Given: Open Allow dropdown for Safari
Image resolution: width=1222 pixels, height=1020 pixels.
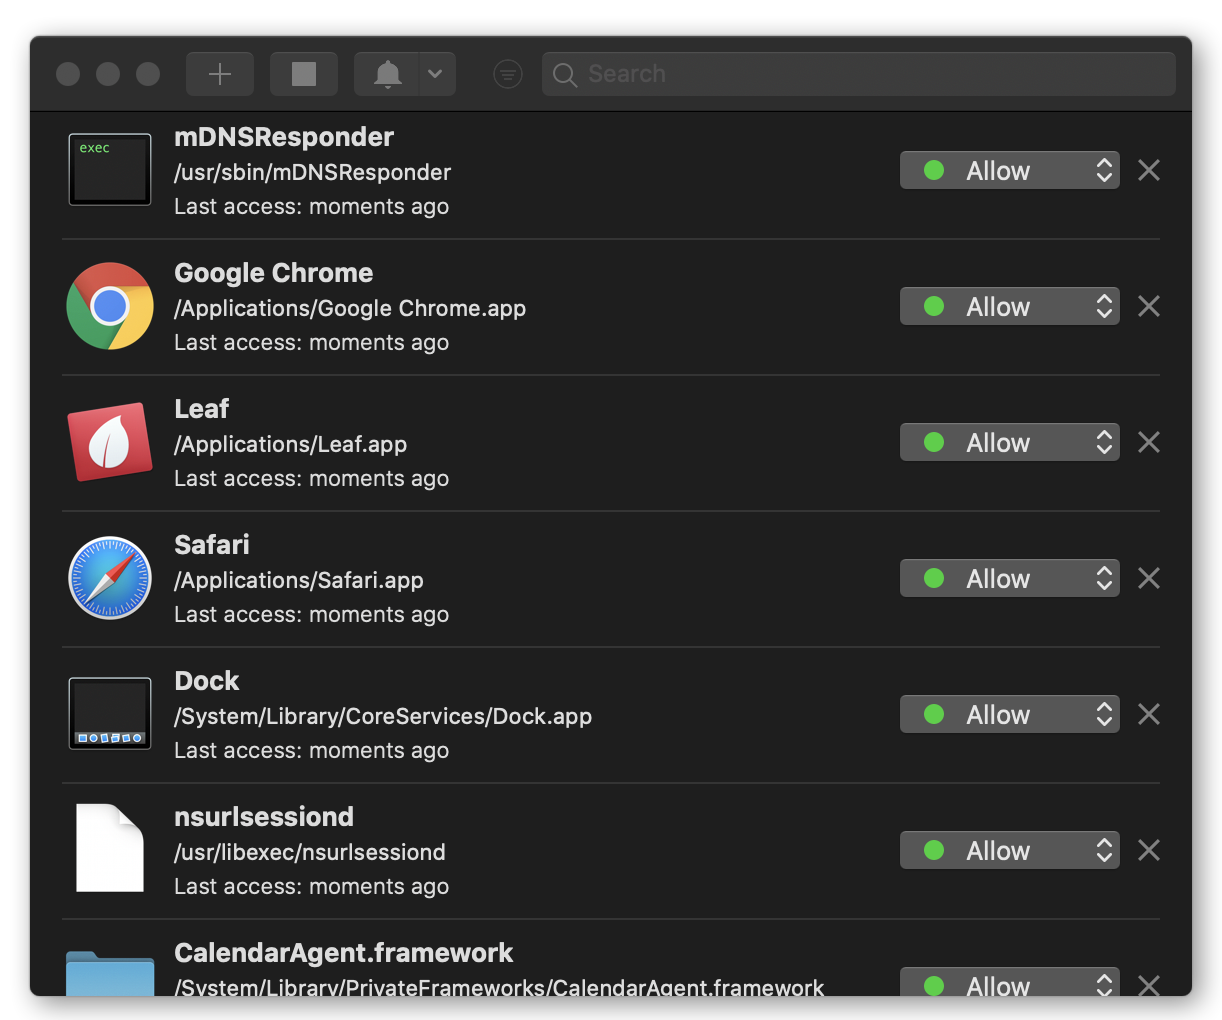Looking at the screenshot, I should [x=1009, y=578].
